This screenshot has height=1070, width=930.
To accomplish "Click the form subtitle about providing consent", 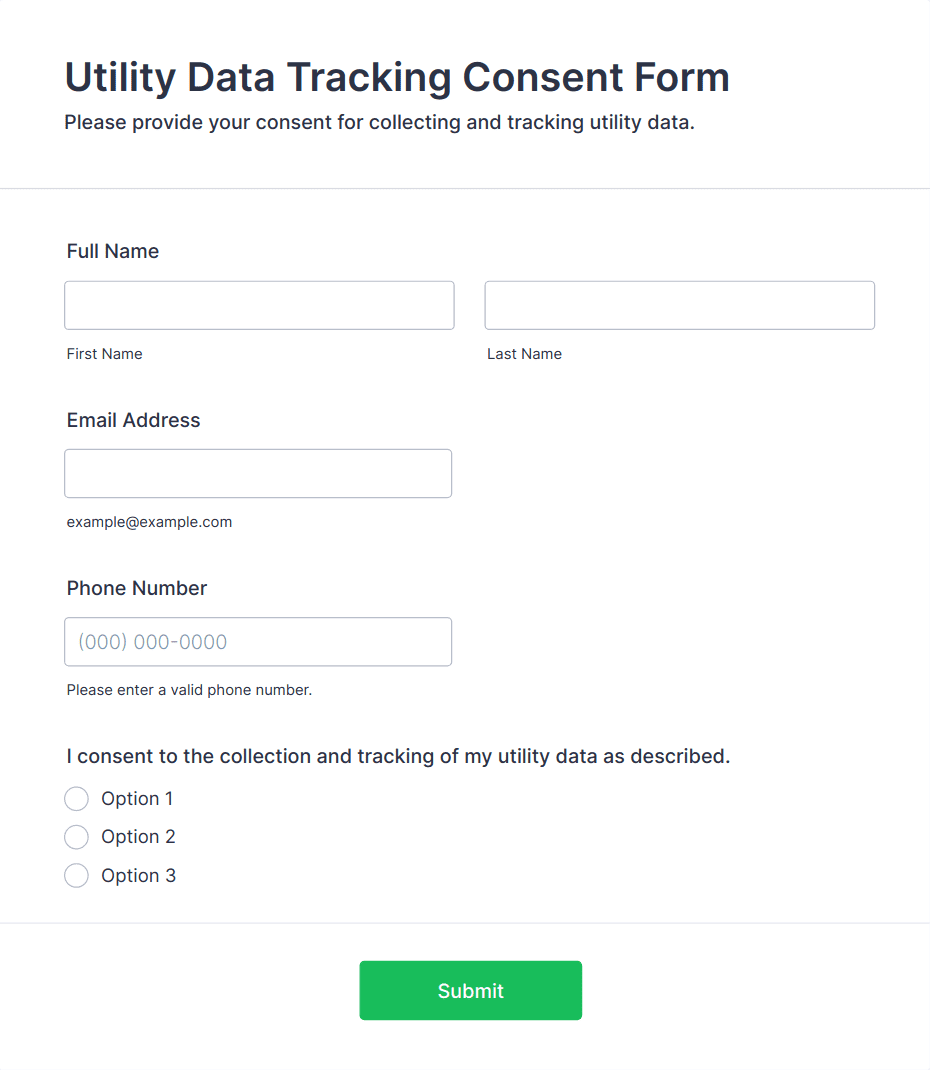I will 379,123.
